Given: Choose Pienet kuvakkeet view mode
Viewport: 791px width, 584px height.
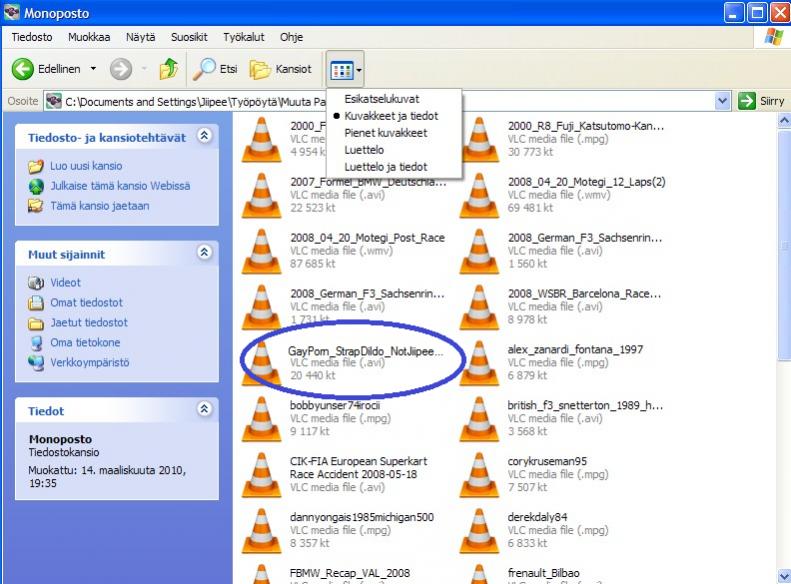Looking at the screenshot, I should (x=385, y=132).
